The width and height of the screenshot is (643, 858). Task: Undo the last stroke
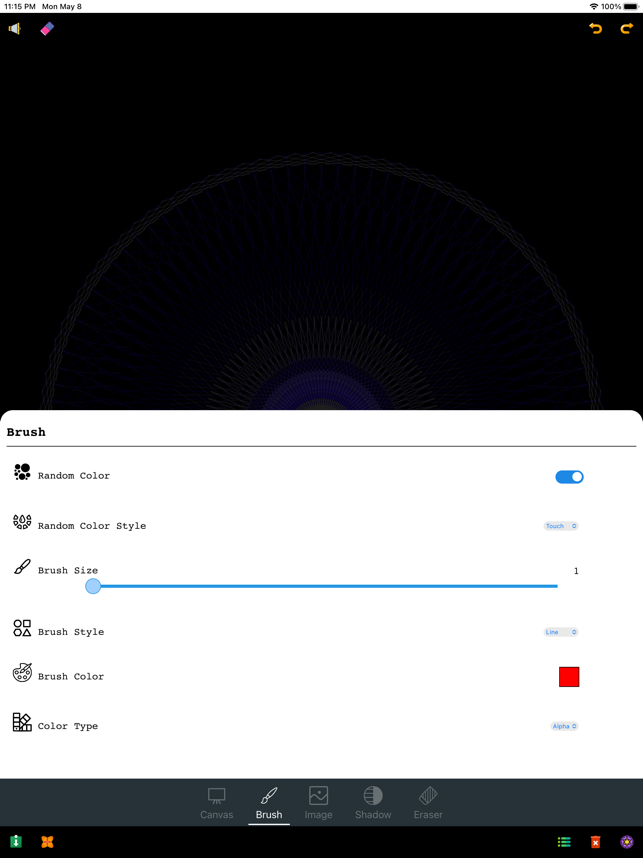click(595, 28)
